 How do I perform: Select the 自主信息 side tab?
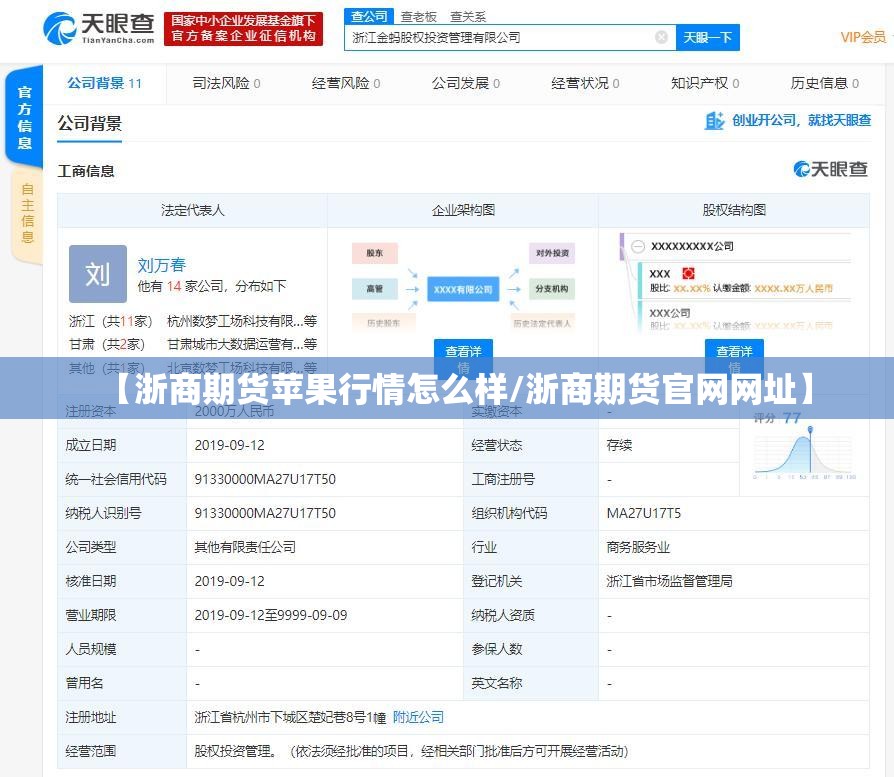pos(27,214)
